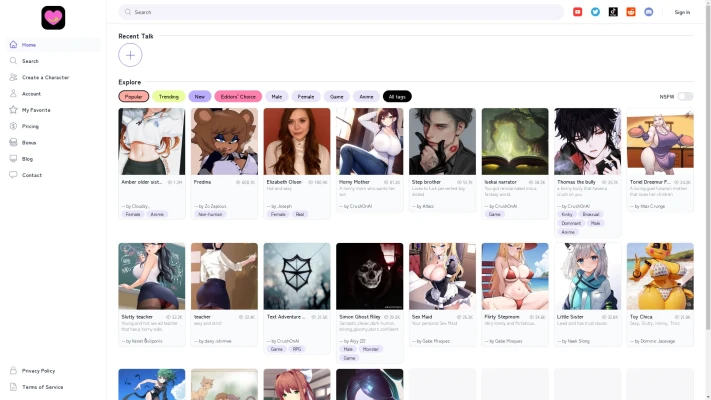Open the Fredina character thumbnail
The image size is (711, 400).
coord(224,141)
